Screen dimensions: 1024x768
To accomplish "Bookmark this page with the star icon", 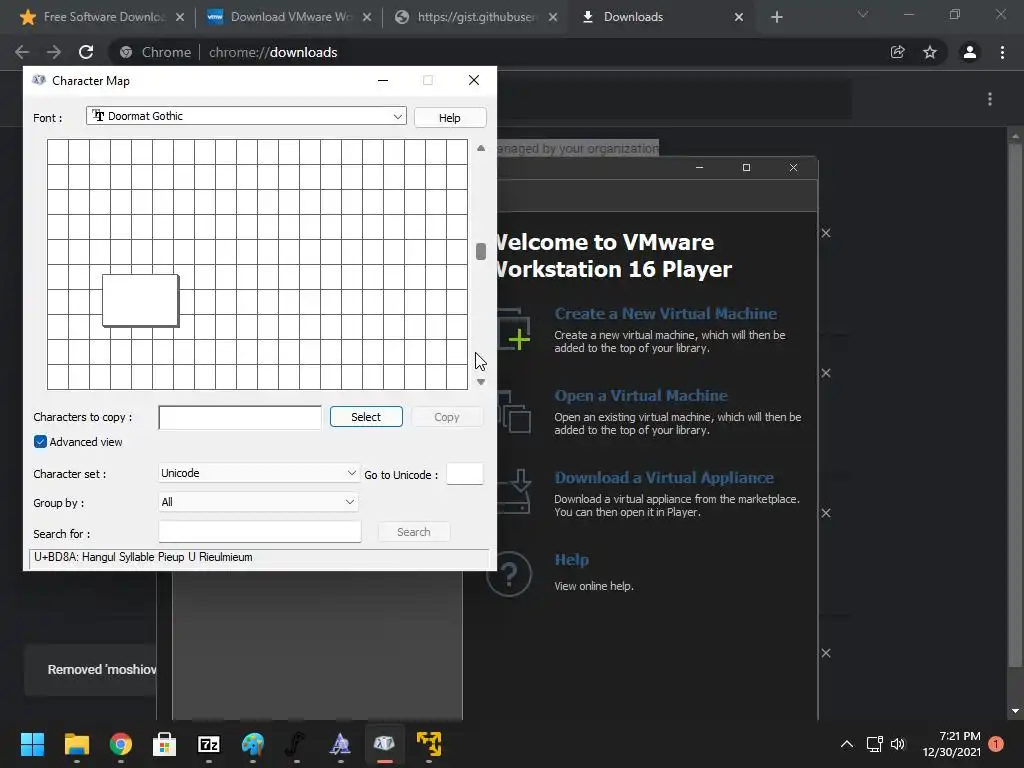I will click(930, 52).
